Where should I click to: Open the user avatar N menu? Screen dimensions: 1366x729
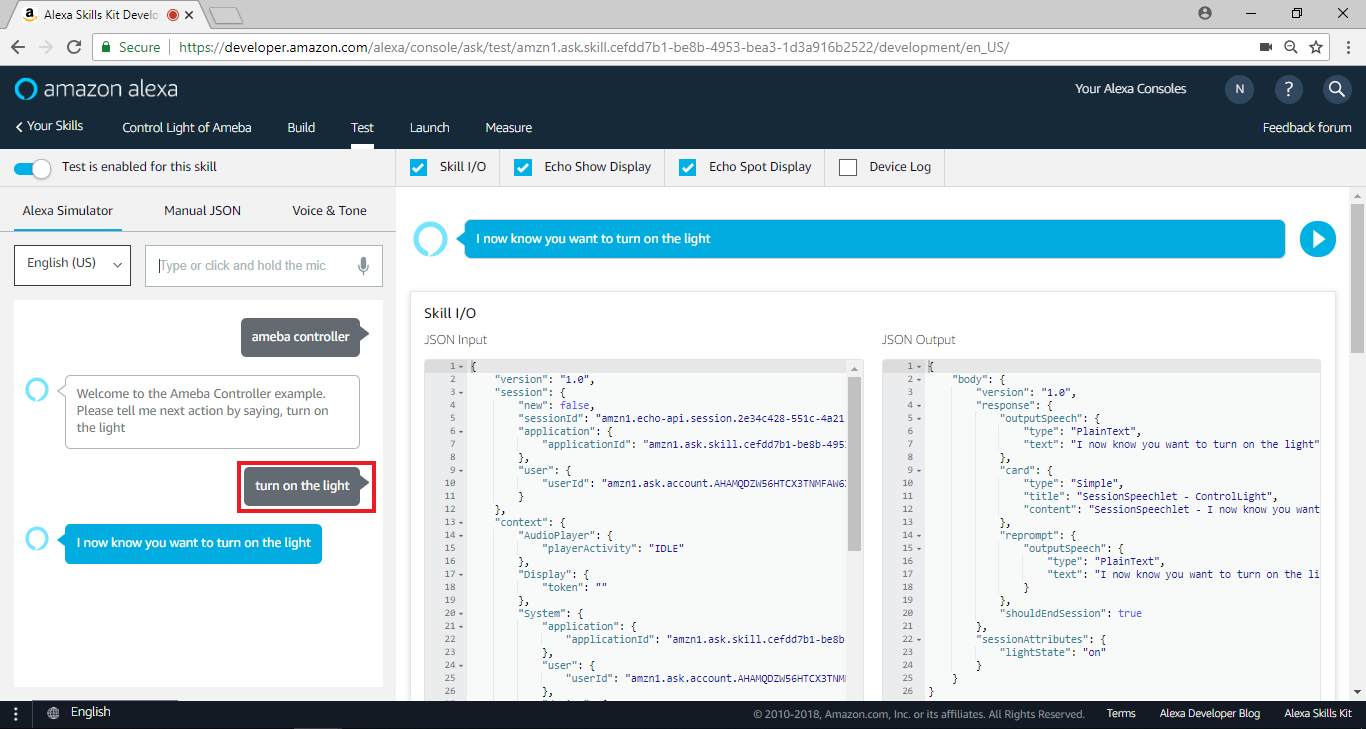tap(1239, 89)
